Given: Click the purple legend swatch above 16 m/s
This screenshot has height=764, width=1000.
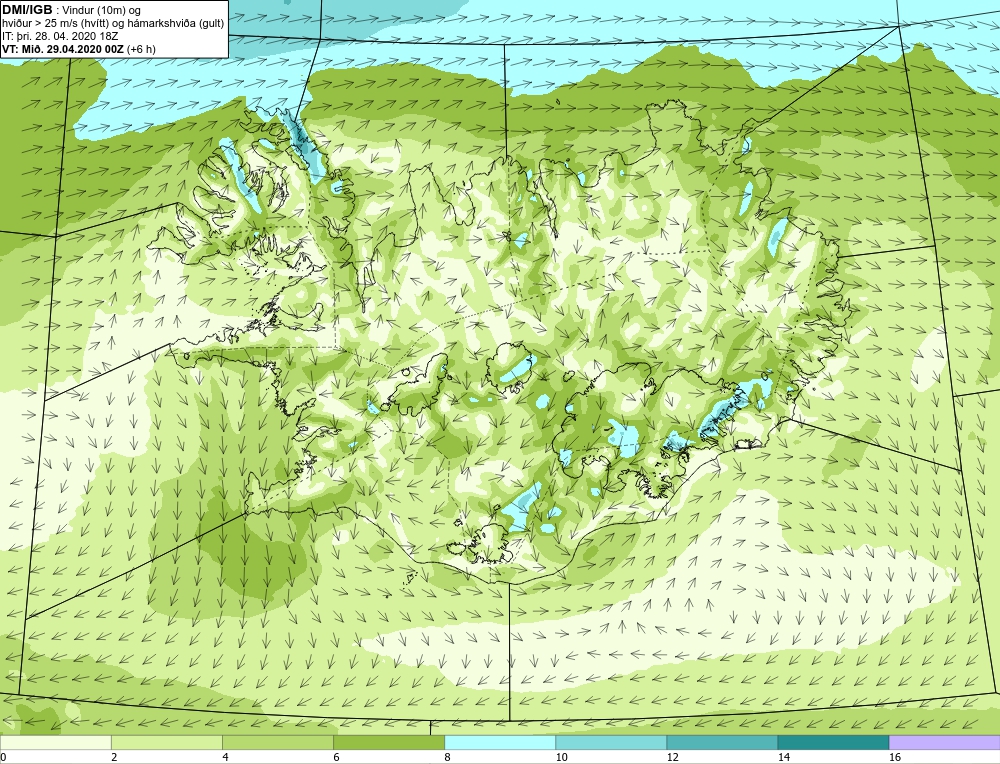Looking at the screenshot, I should coord(945,742).
